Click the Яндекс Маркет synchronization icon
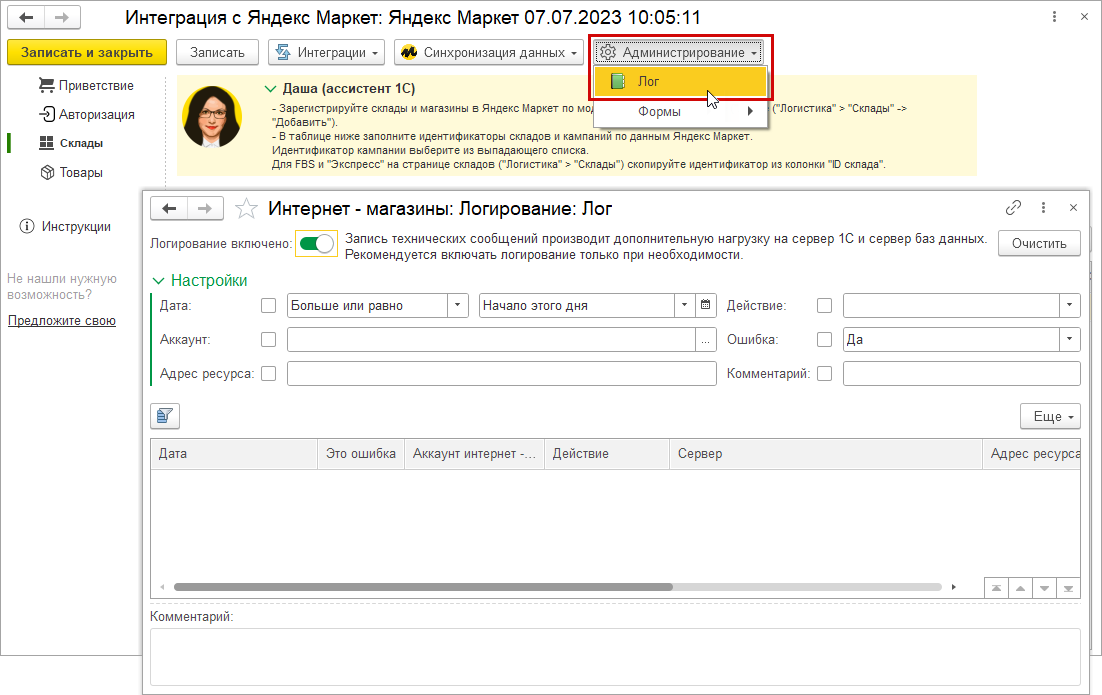This screenshot has width=1102, height=695. pyautogui.click(x=409, y=52)
